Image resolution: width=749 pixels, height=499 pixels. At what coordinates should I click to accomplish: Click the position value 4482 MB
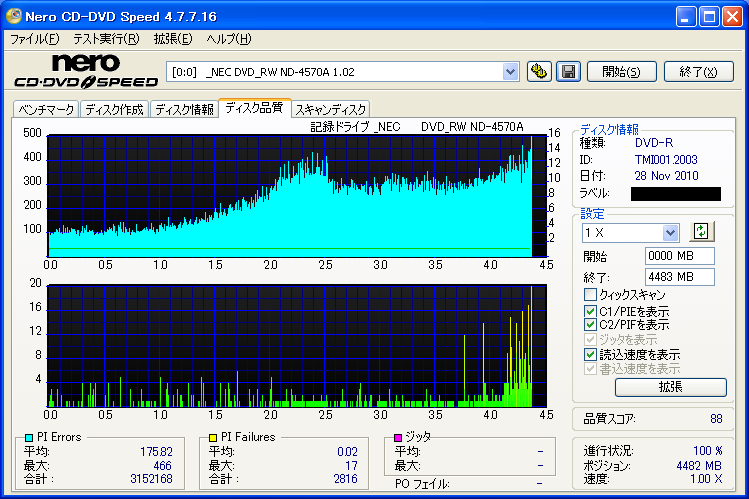(699, 466)
